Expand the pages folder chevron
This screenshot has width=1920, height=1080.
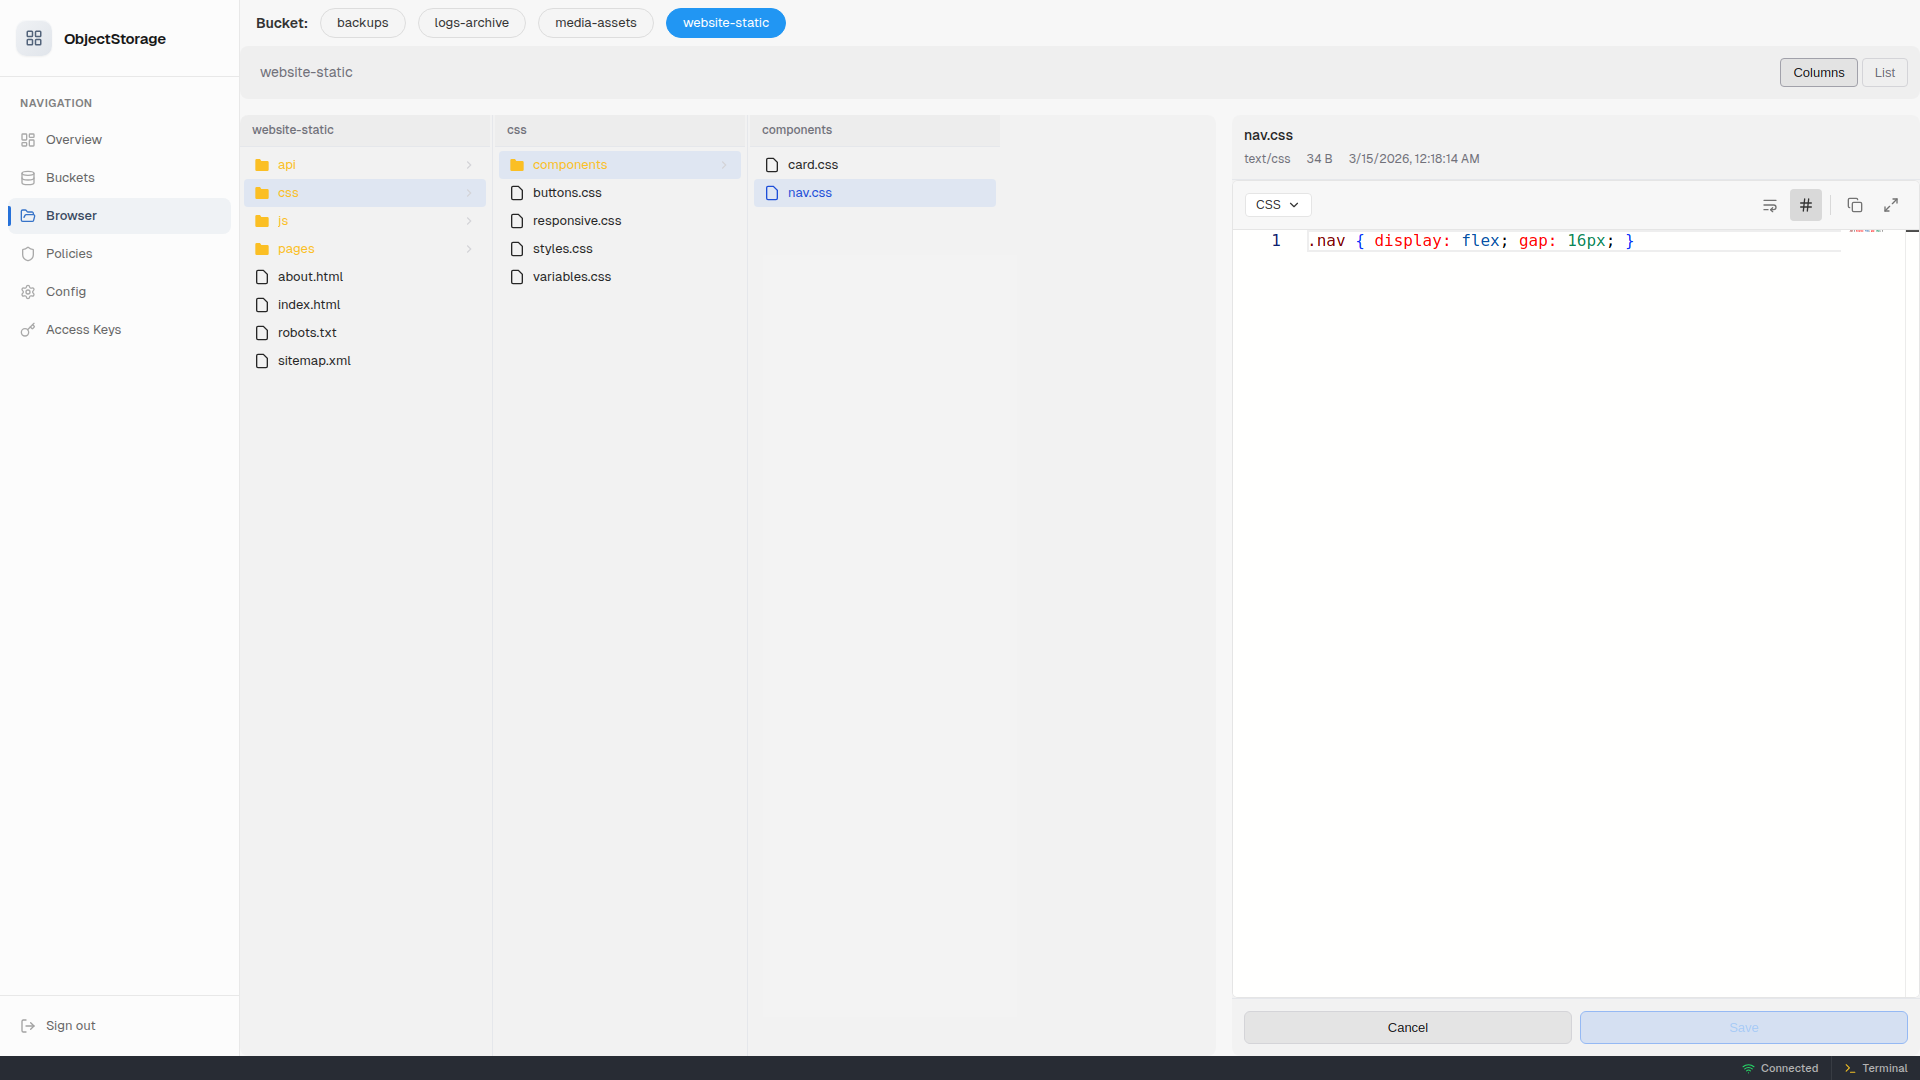click(x=469, y=249)
